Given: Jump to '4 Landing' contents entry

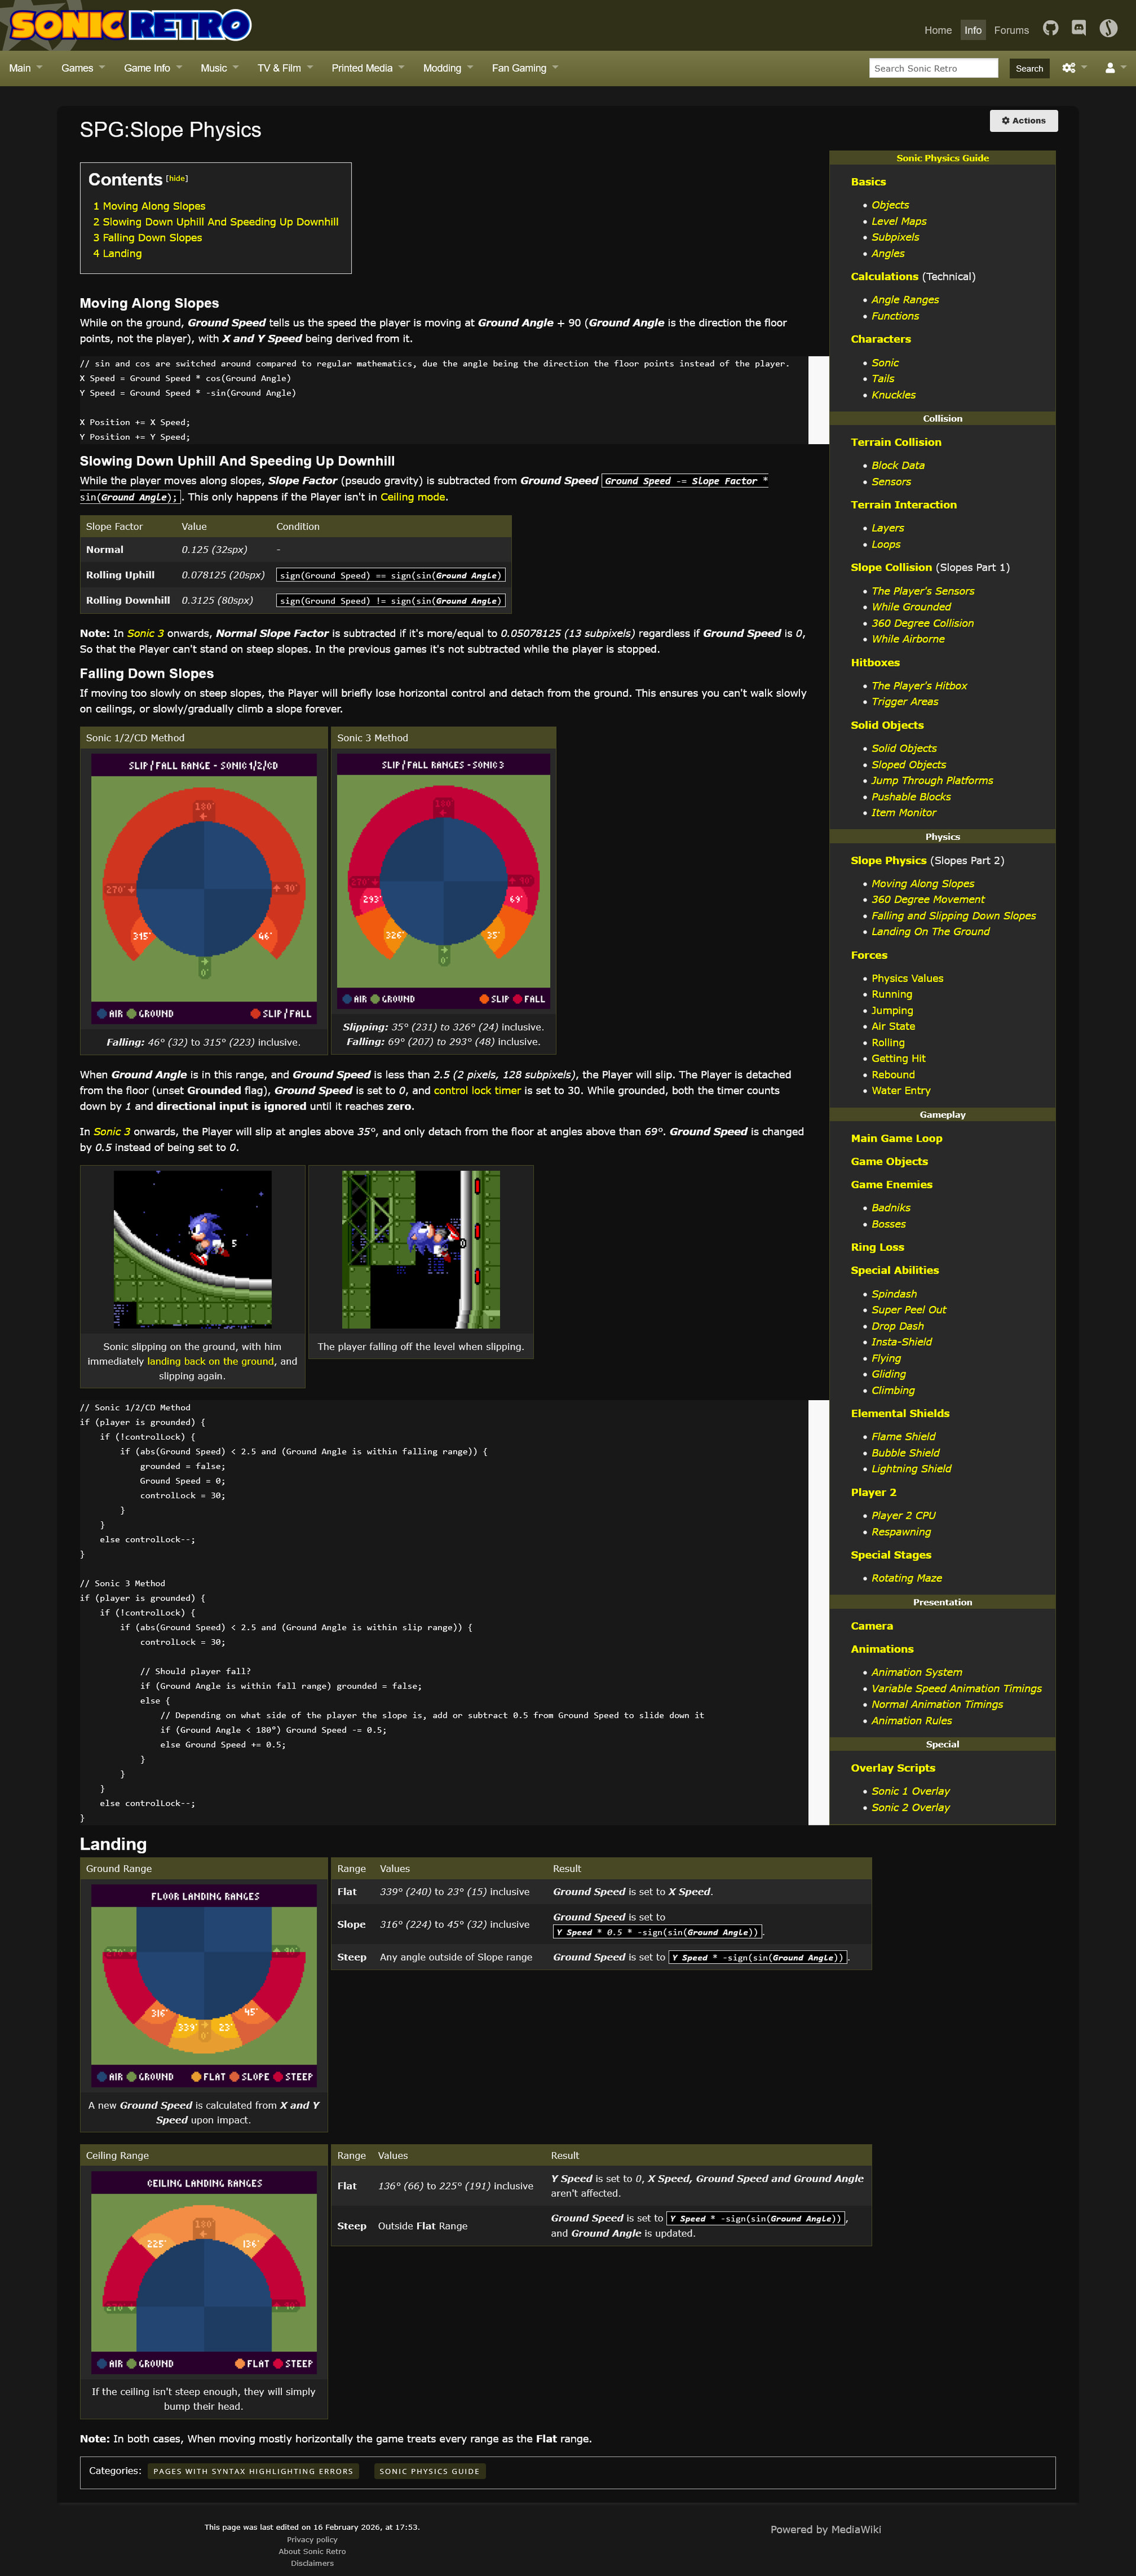Looking at the screenshot, I should pos(117,254).
